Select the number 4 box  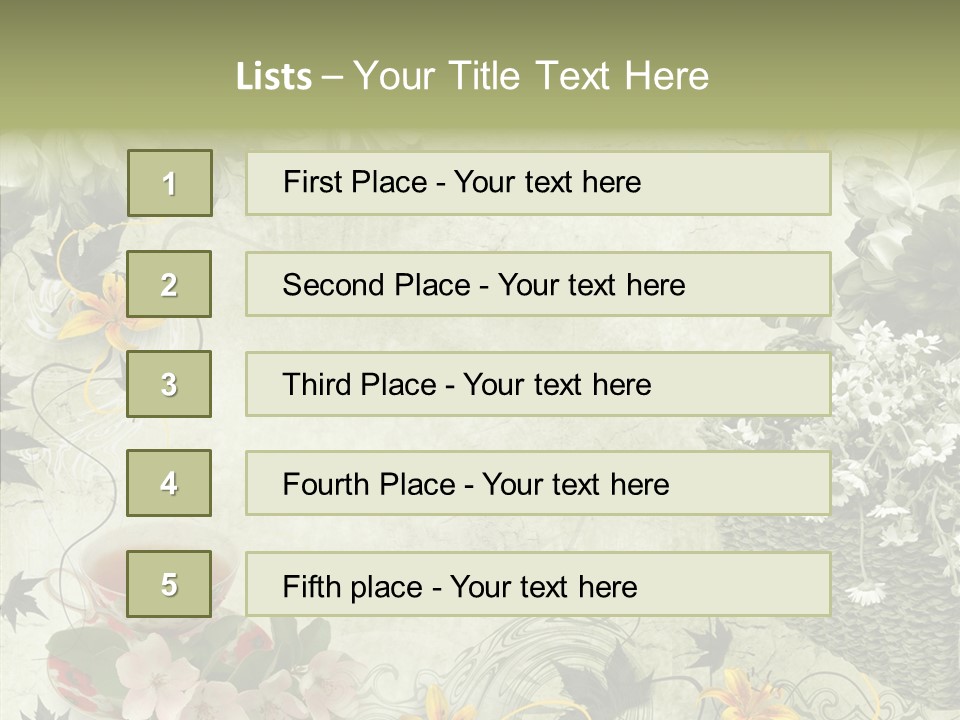pos(169,483)
